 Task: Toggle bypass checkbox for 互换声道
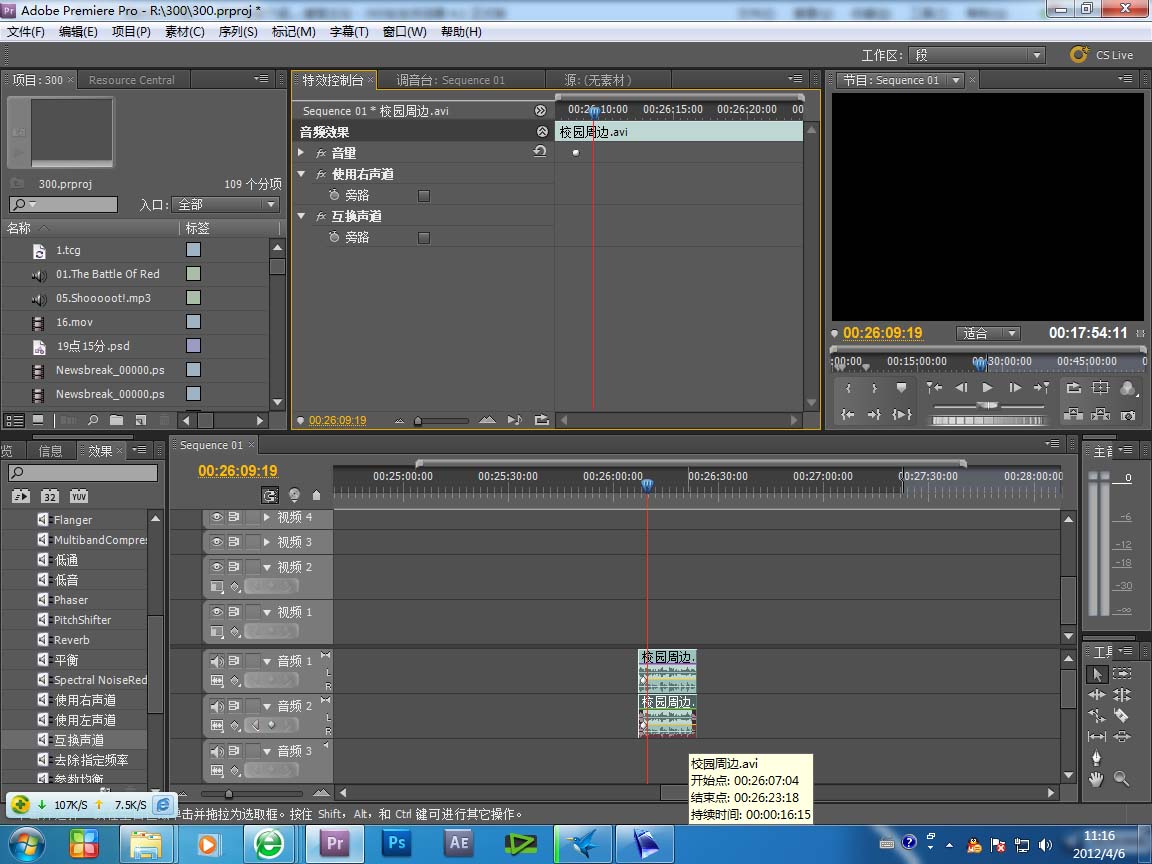pos(424,238)
